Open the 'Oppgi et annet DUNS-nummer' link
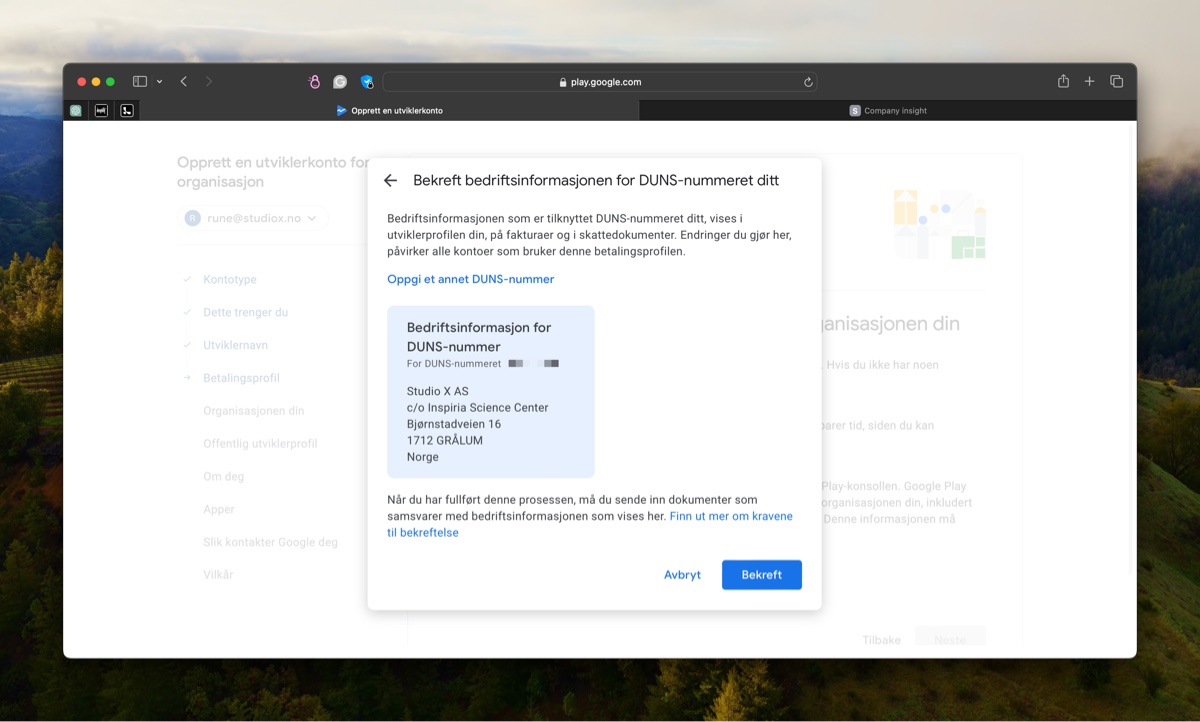 point(471,279)
